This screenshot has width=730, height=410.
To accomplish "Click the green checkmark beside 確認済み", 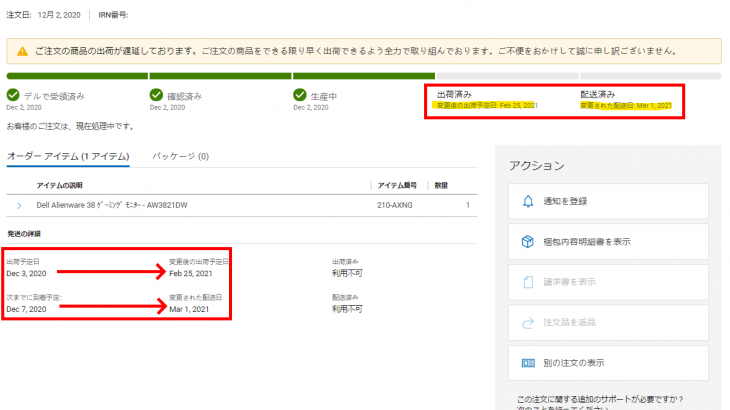I will point(156,95).
